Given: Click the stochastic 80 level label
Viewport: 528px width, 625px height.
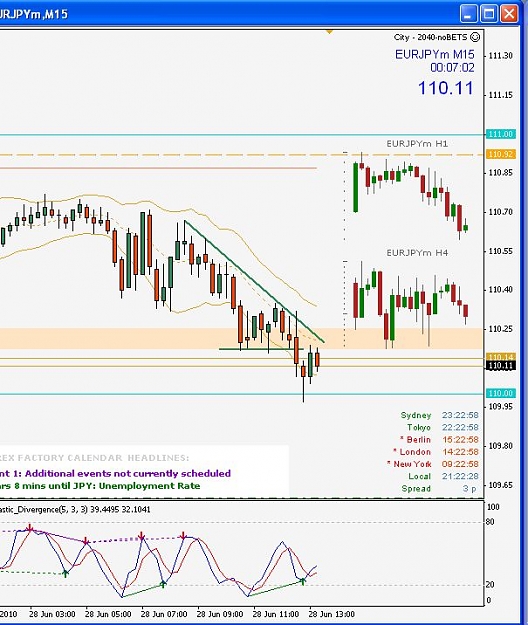Looking at the screenshot, I should pyautogui.click(x=490, y=522).
